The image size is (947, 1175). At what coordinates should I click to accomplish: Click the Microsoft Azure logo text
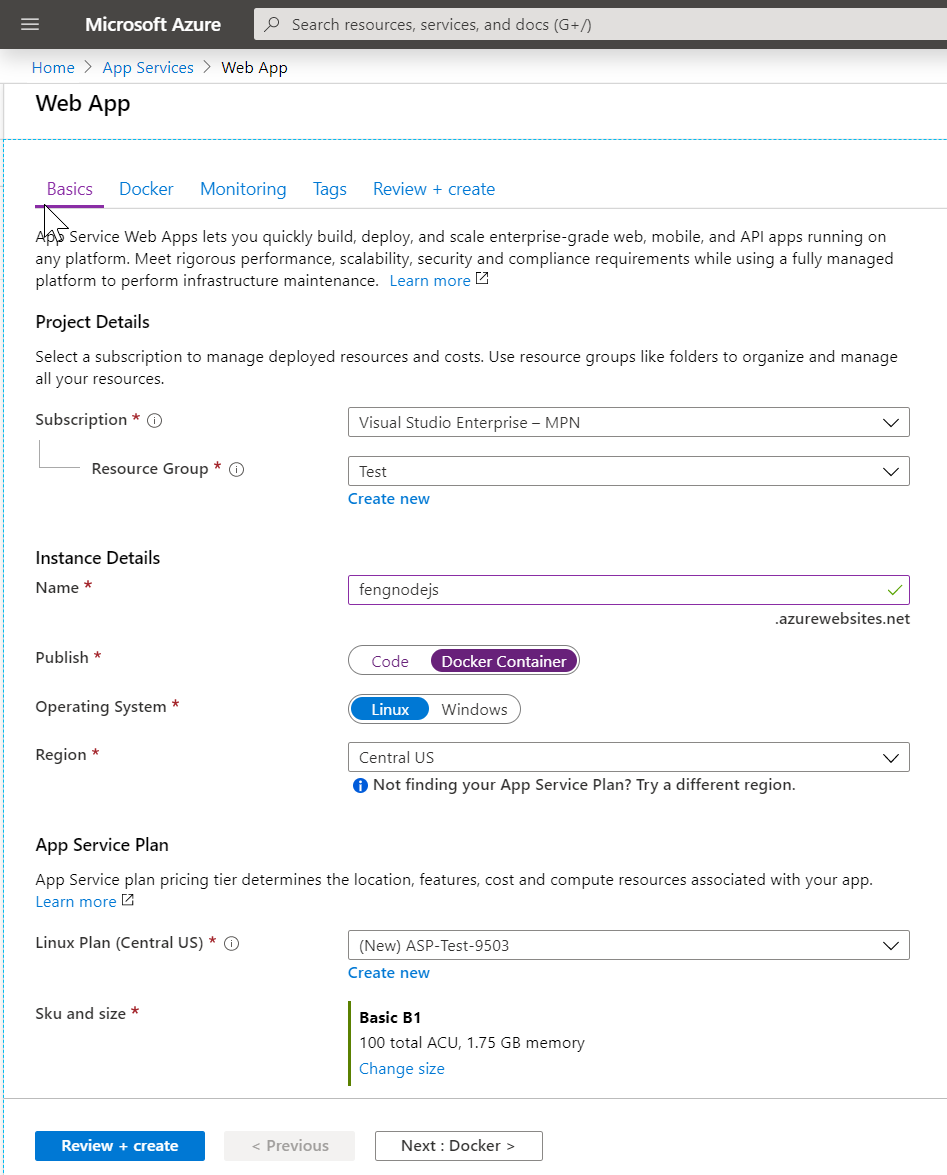153,25
